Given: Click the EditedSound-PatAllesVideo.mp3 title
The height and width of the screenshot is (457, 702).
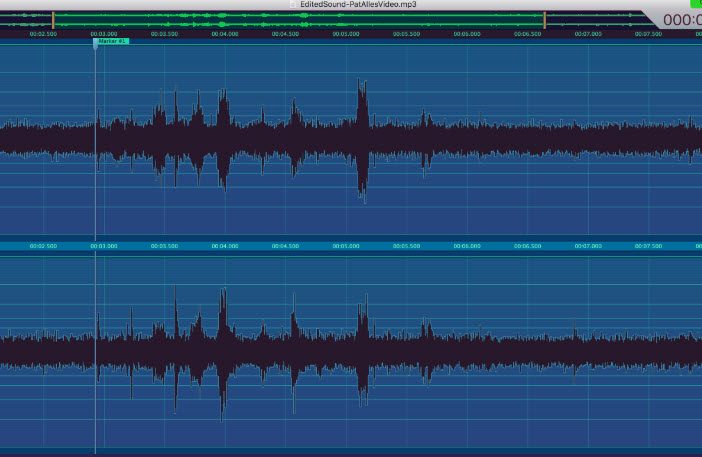Looking at the screenshot, I should coord(358,4).
